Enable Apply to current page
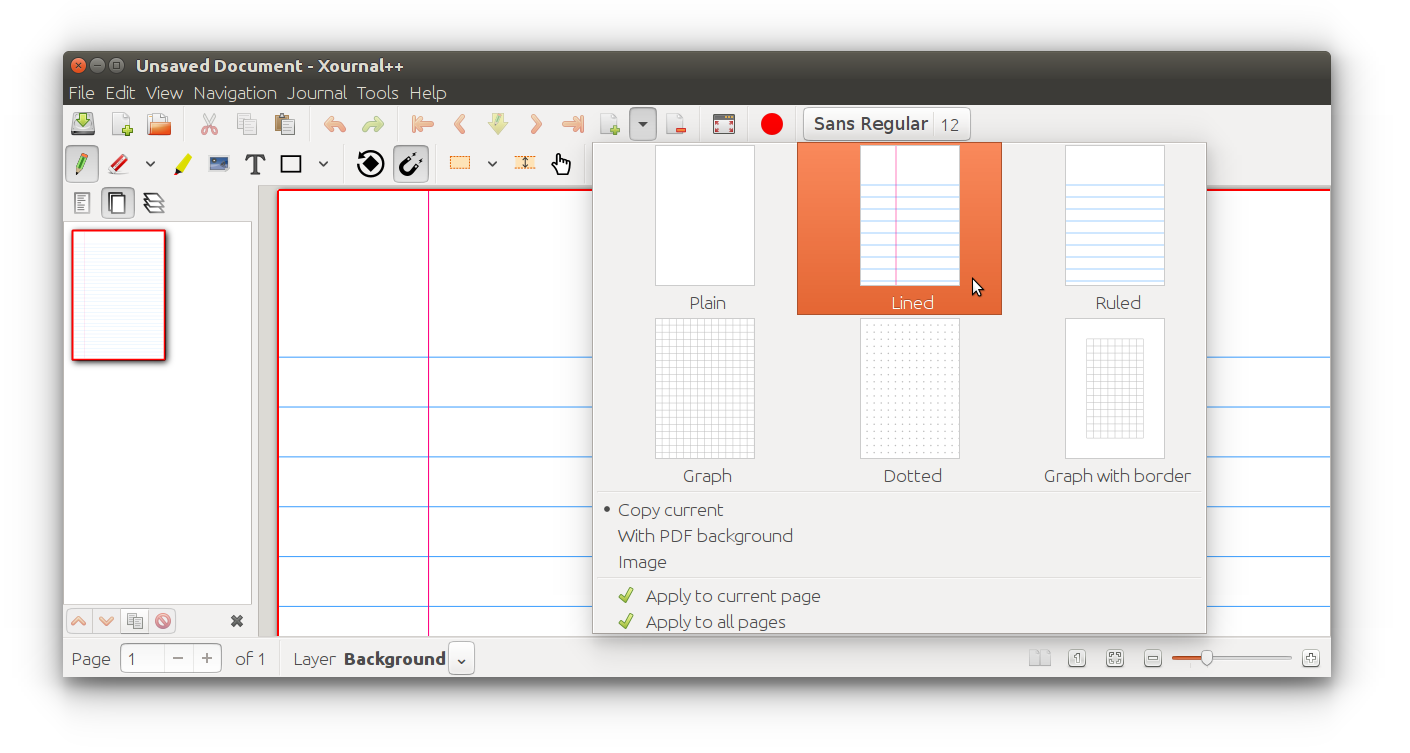 (733, 595)
